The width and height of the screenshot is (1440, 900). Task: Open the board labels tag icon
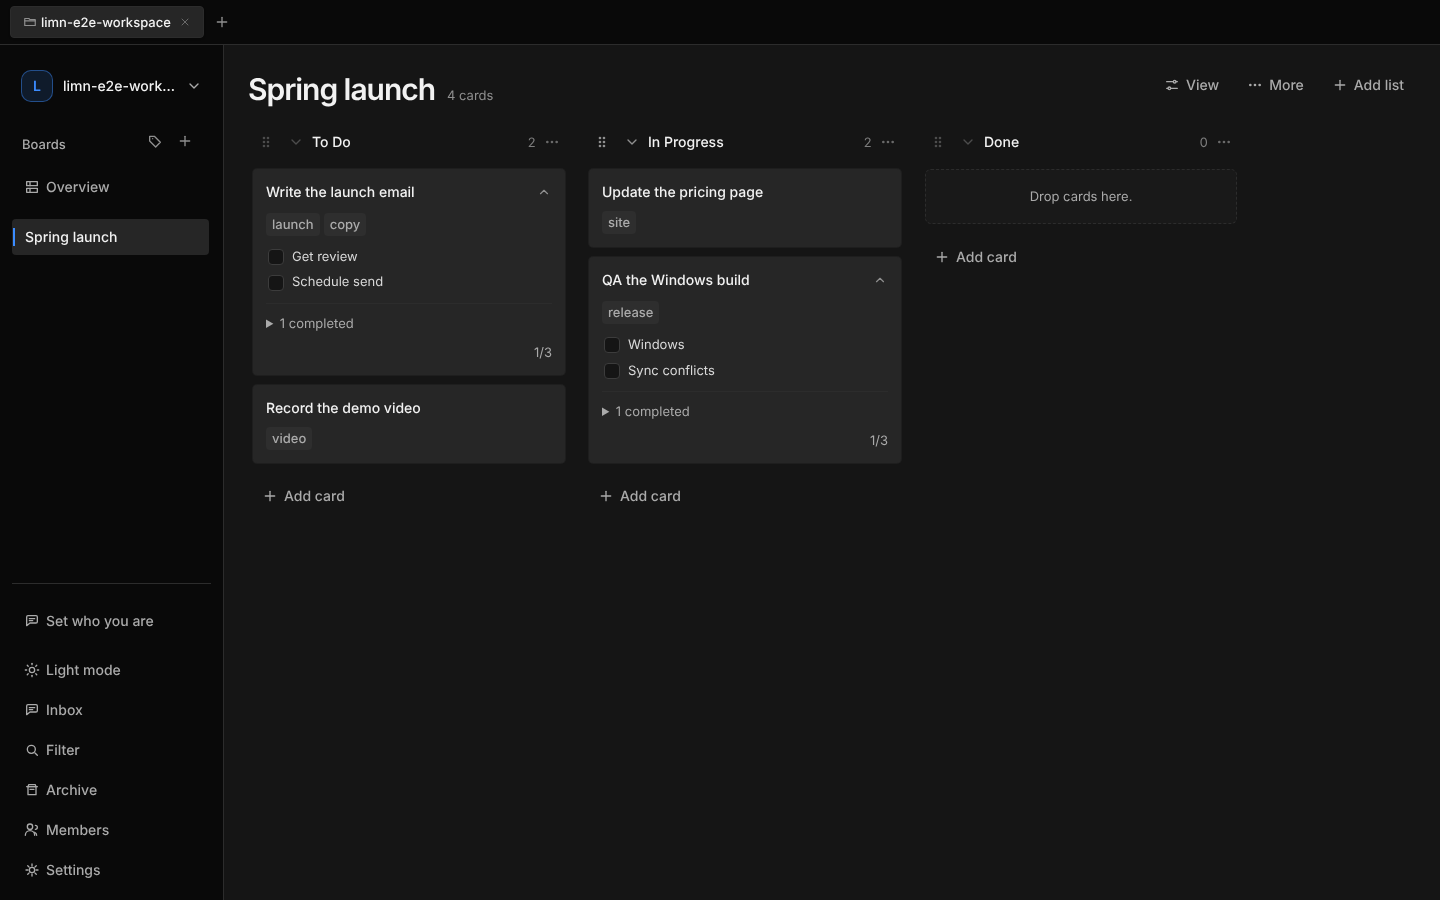(x=155, y=142)
